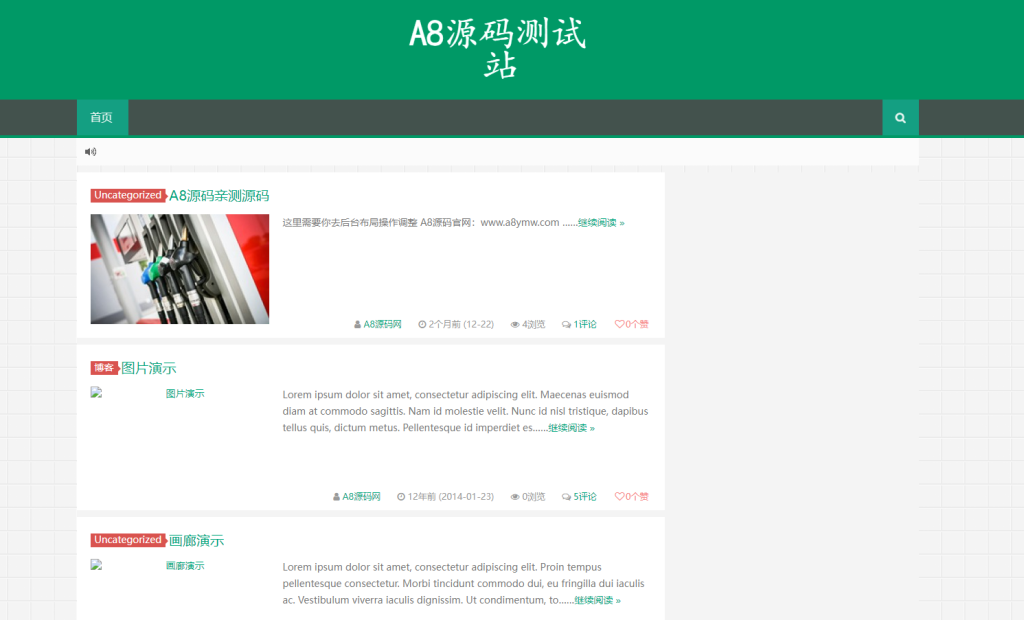
Task: Open the Uncategorized category tag
Action: click(x=127, y=195)
